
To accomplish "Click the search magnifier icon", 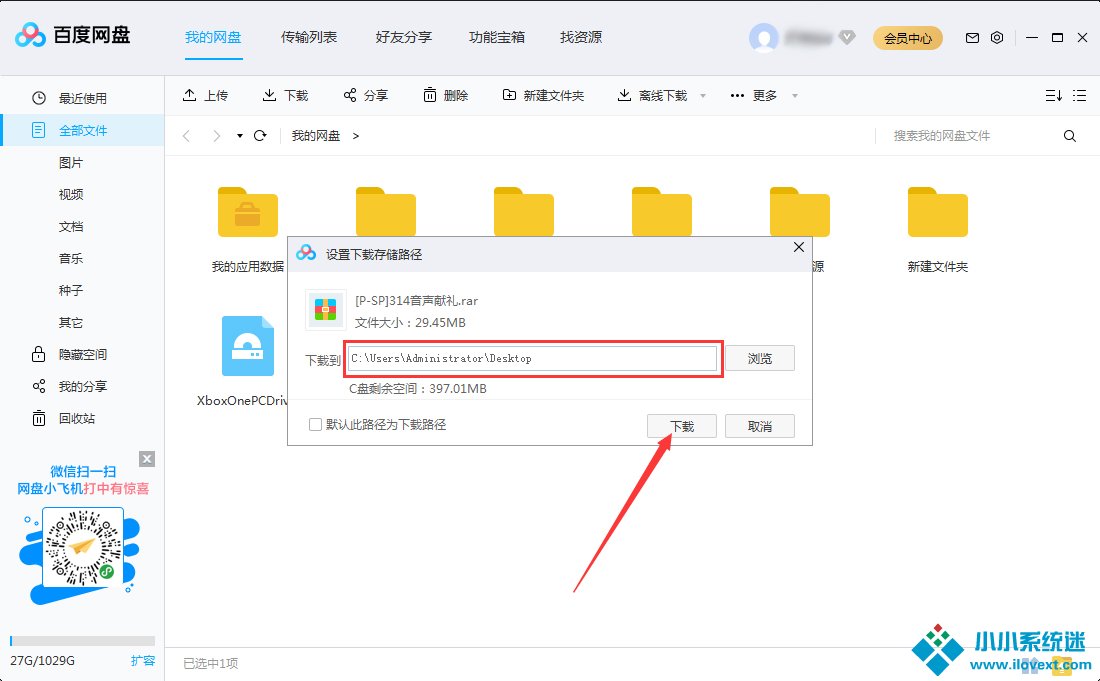I will [x=1070, y=136].
